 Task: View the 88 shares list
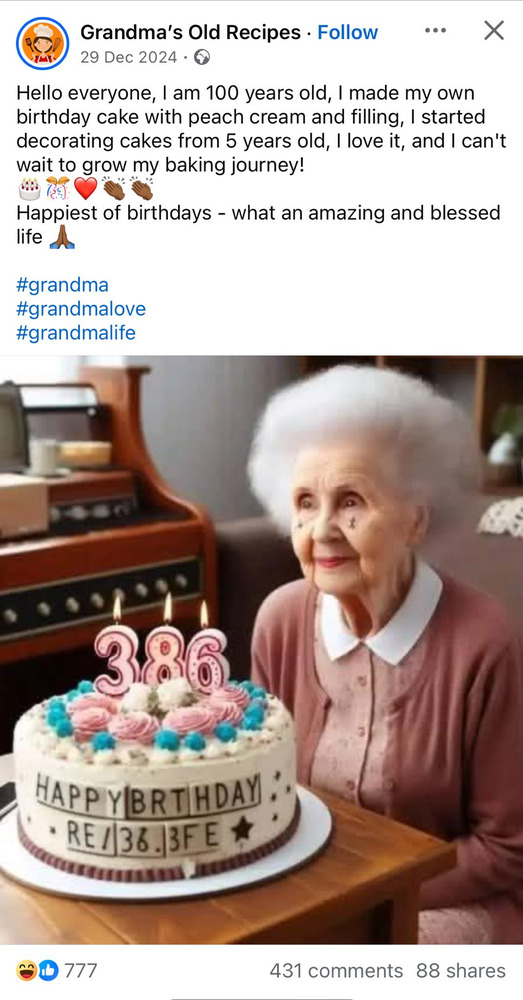tap(461, 971)
